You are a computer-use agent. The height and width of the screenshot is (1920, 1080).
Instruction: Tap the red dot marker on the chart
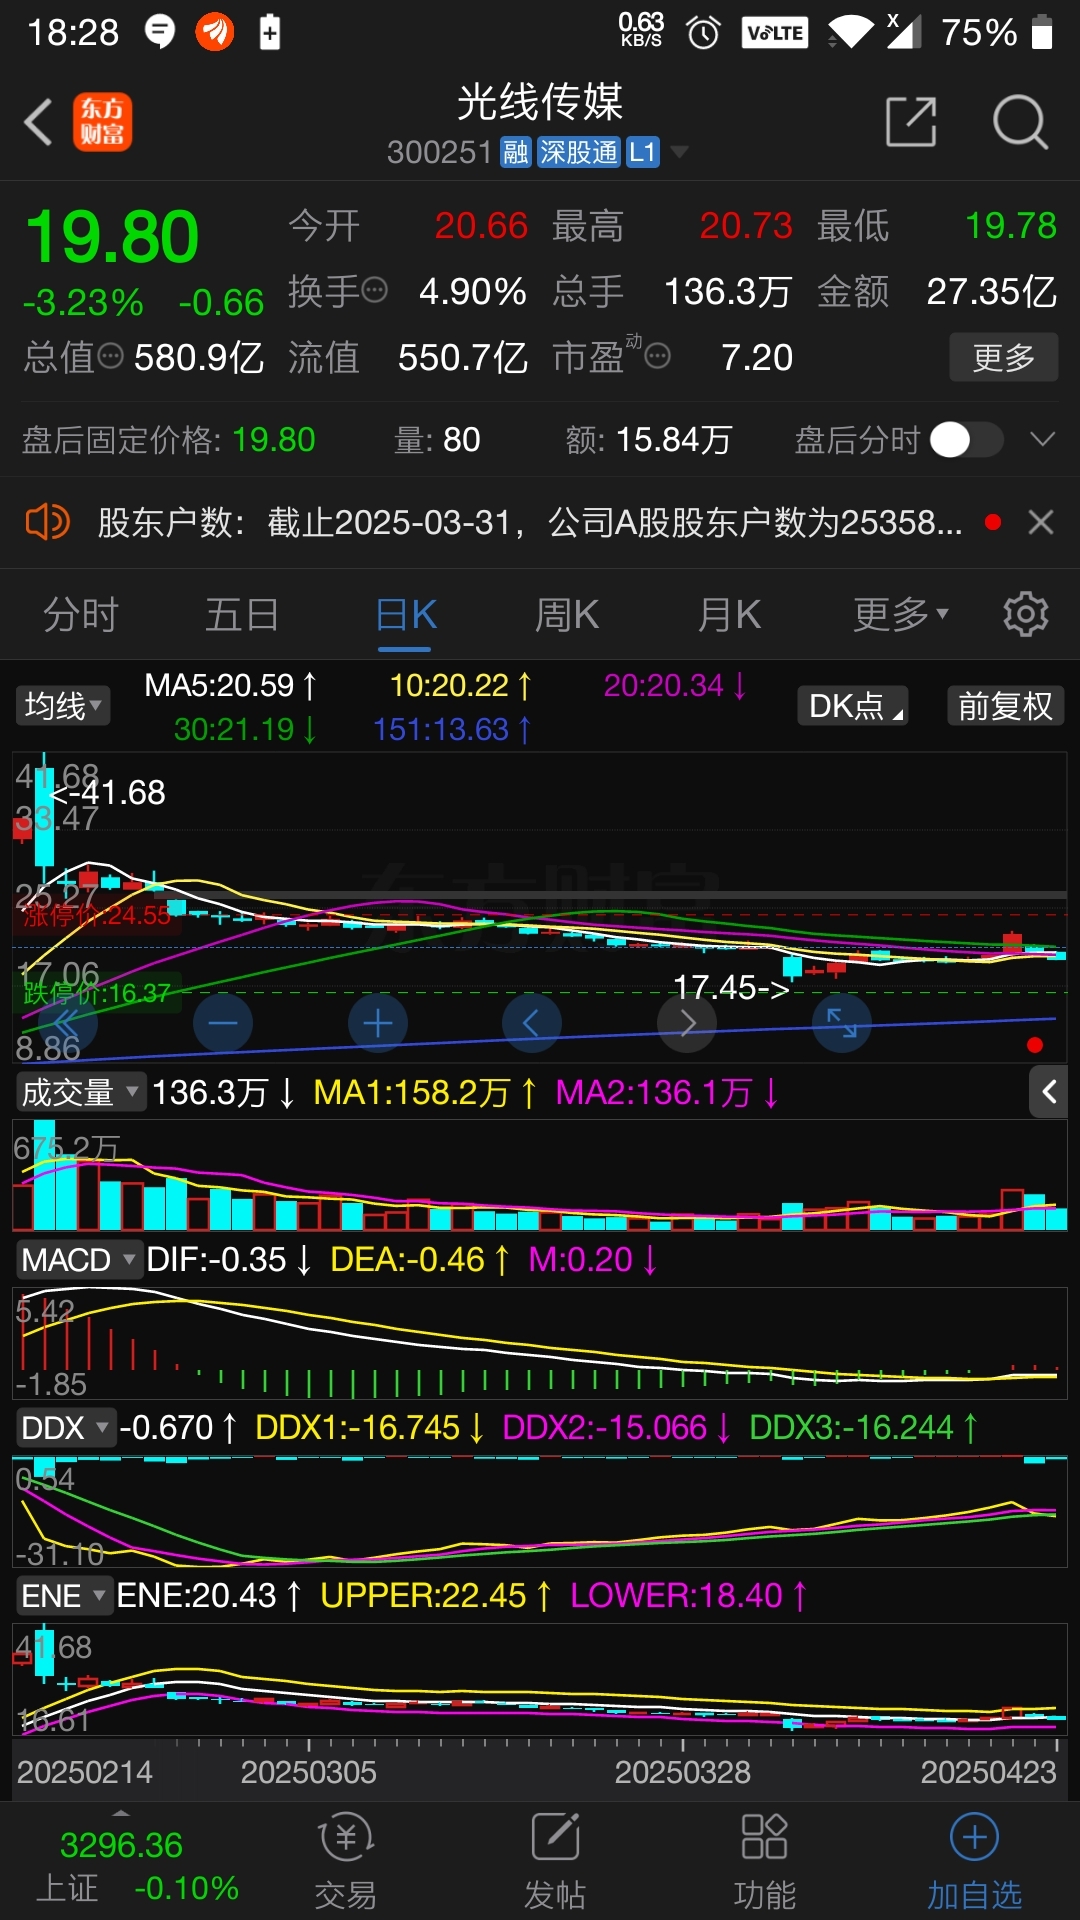click(x=1035, y=1045)
